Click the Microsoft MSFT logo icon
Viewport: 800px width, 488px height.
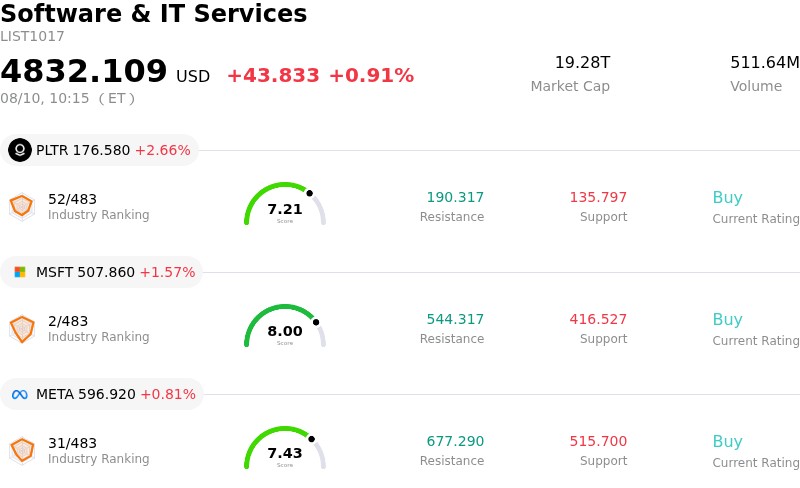(x=20, y=272)
